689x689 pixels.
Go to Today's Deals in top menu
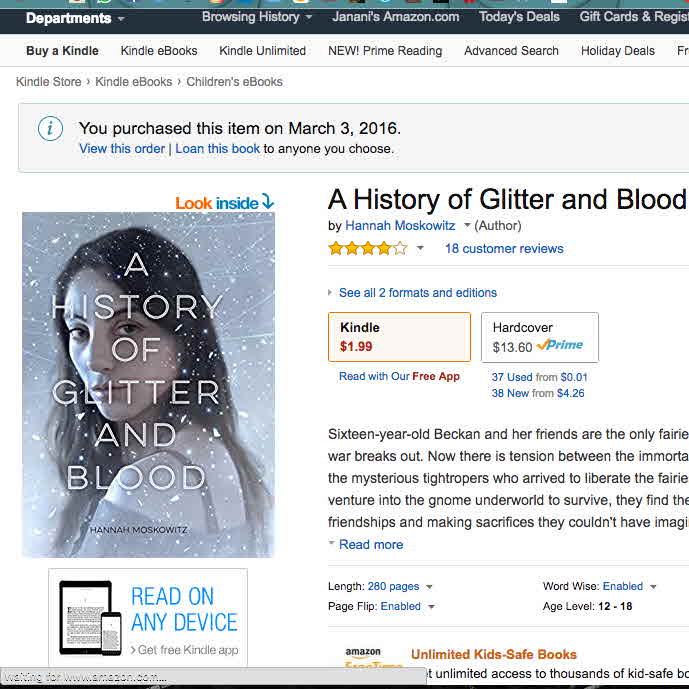tap(520, 17)
